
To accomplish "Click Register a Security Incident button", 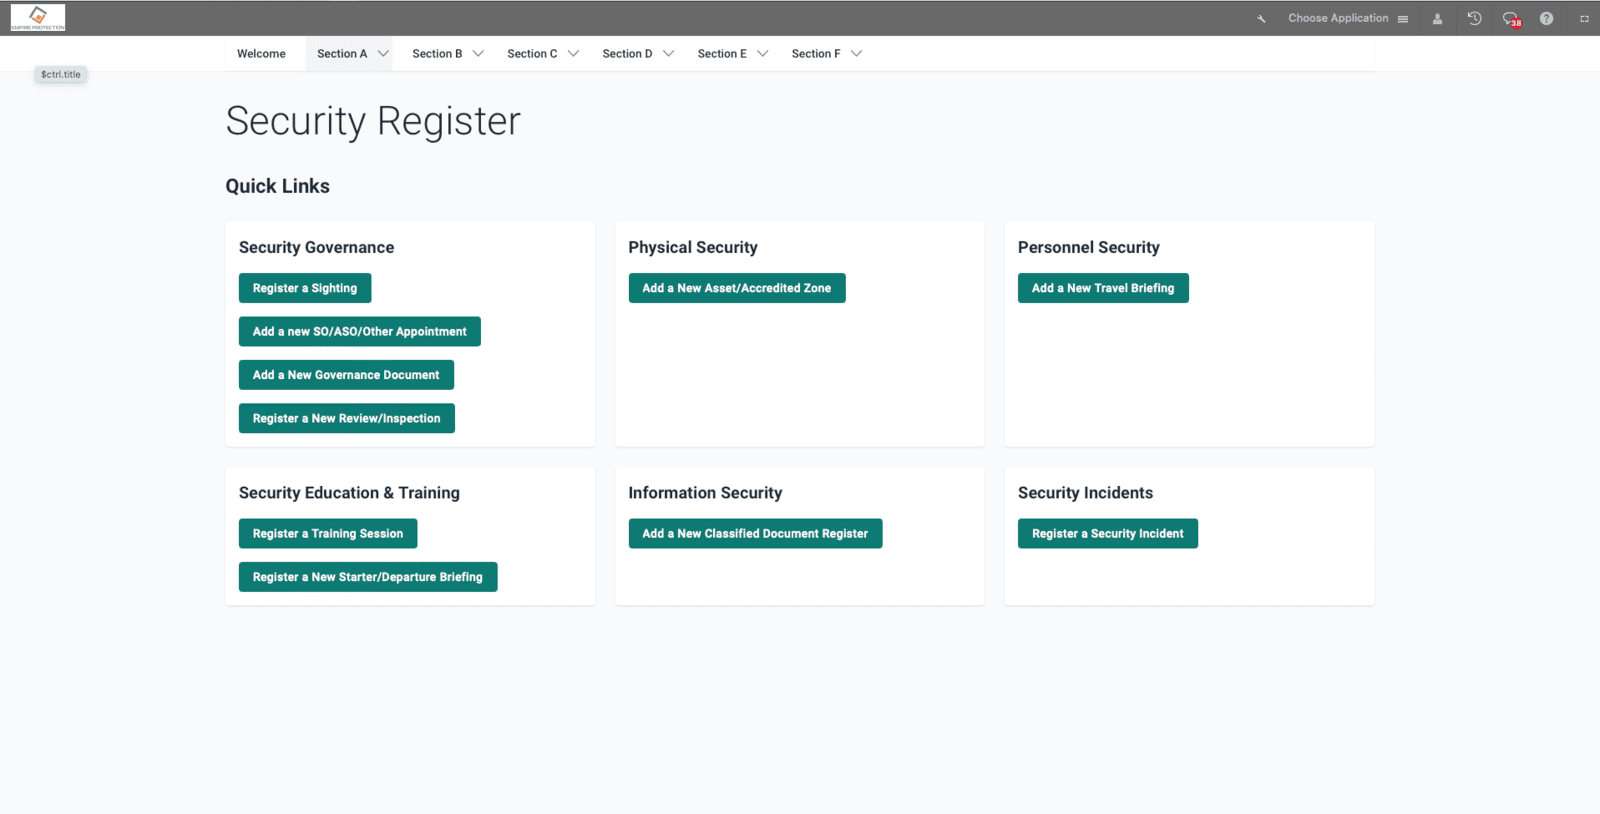I will tap(1108, 533).
